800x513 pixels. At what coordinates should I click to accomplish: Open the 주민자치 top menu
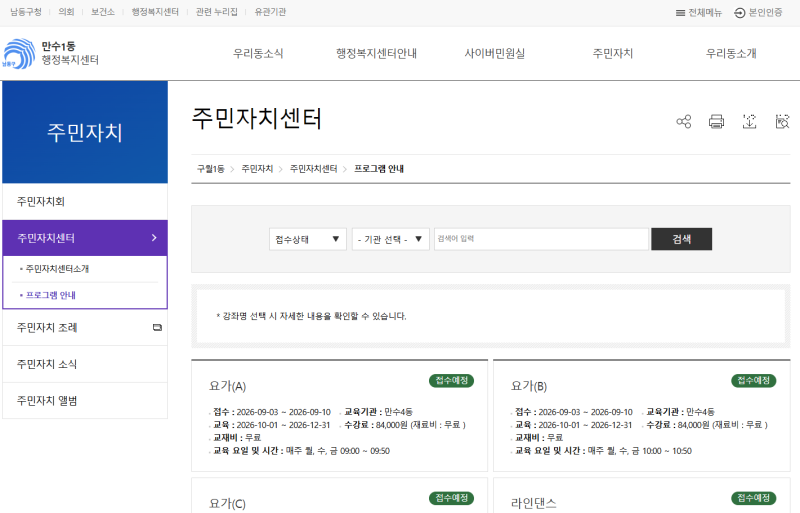(613, 53)
